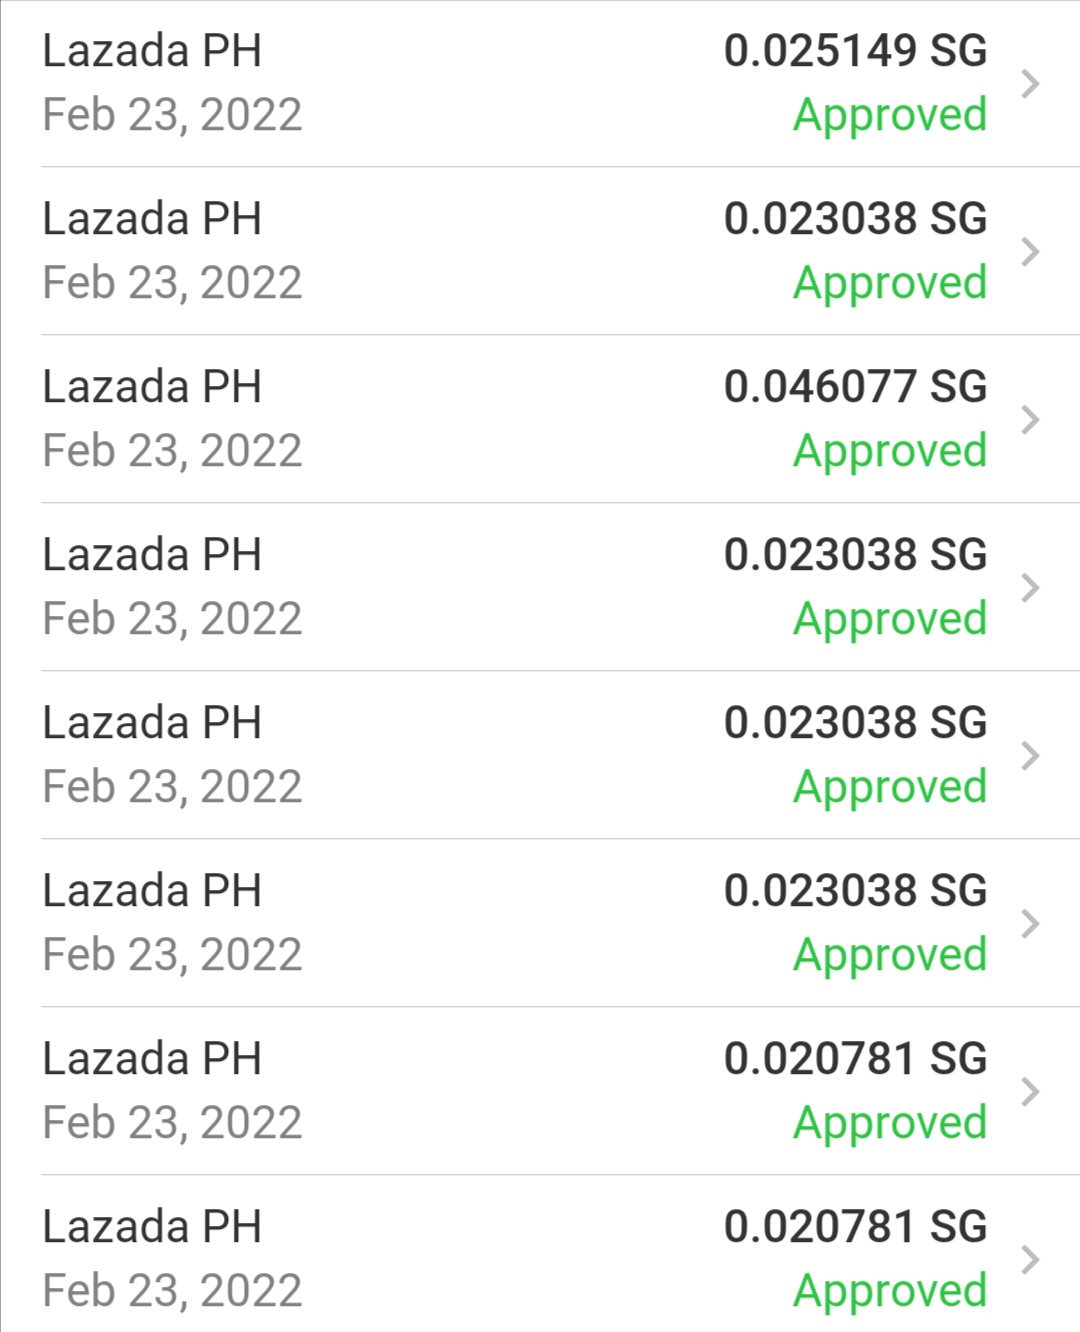Select the 0.046077 SG amount

pyautogui.click(x=856, y=387)
